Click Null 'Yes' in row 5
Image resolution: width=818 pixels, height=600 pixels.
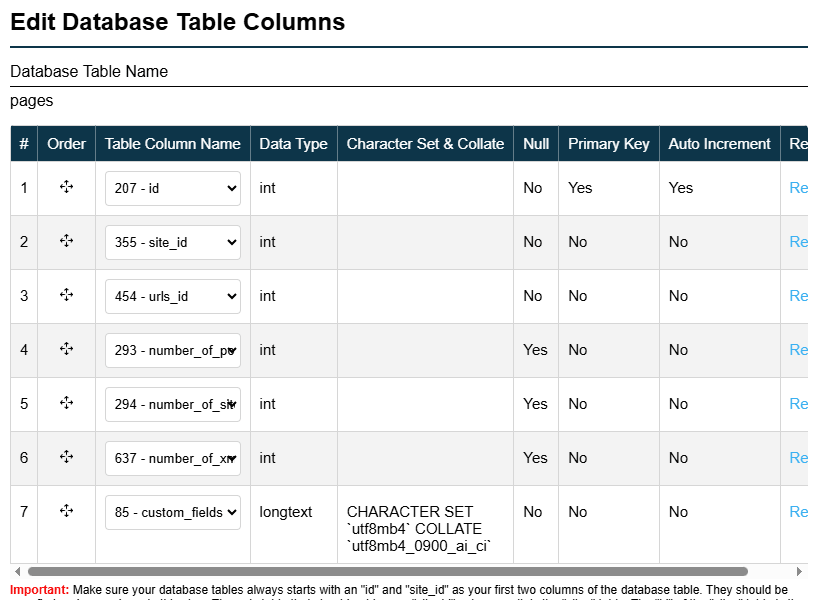click(535, 404)
